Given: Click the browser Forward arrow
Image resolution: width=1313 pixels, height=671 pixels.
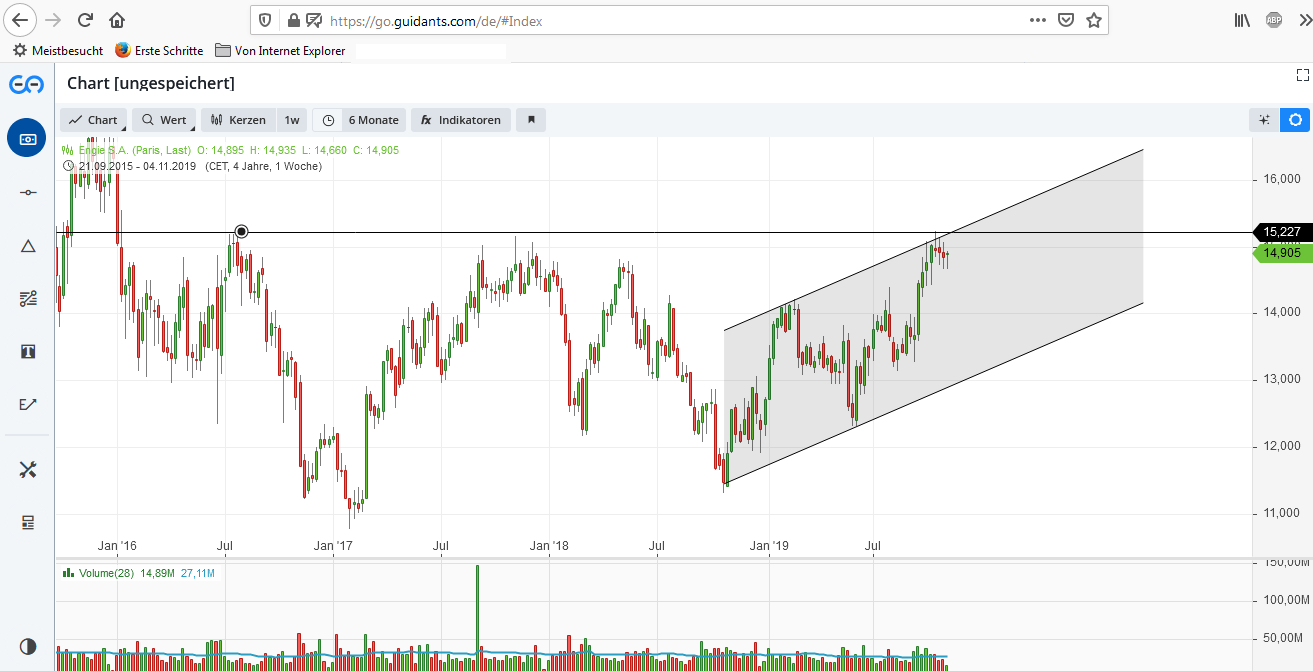Looking at the screenshot, I should click(x=53, y=20).
